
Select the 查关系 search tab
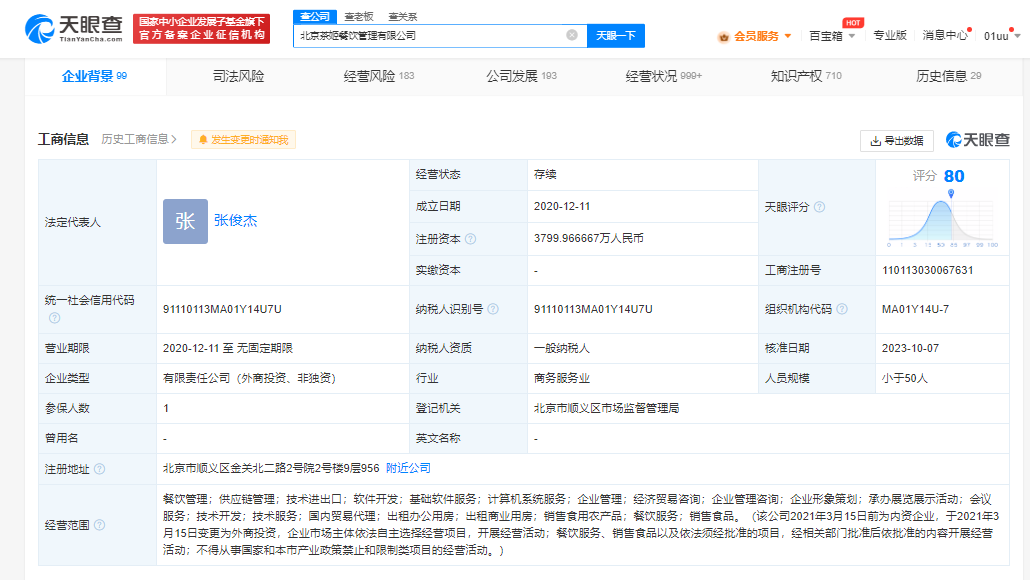click(x=403, y=16)
